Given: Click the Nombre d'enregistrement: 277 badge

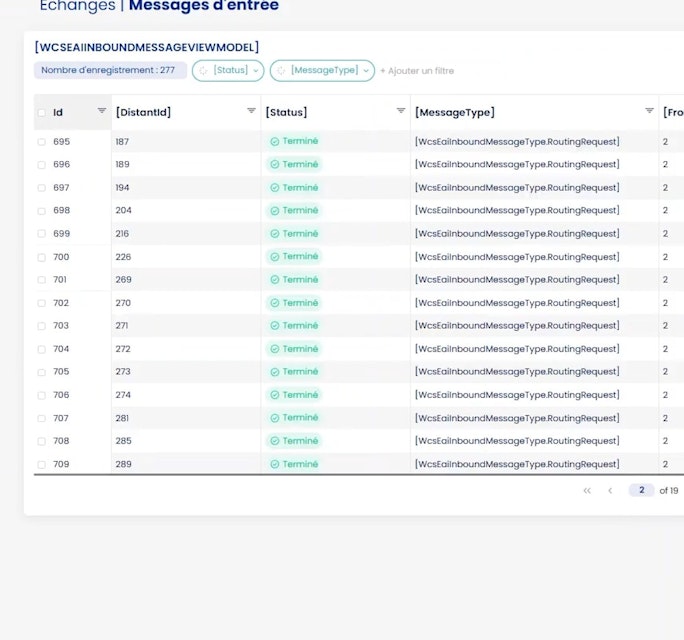Looking at the screenshot, I should pos(110,71).
